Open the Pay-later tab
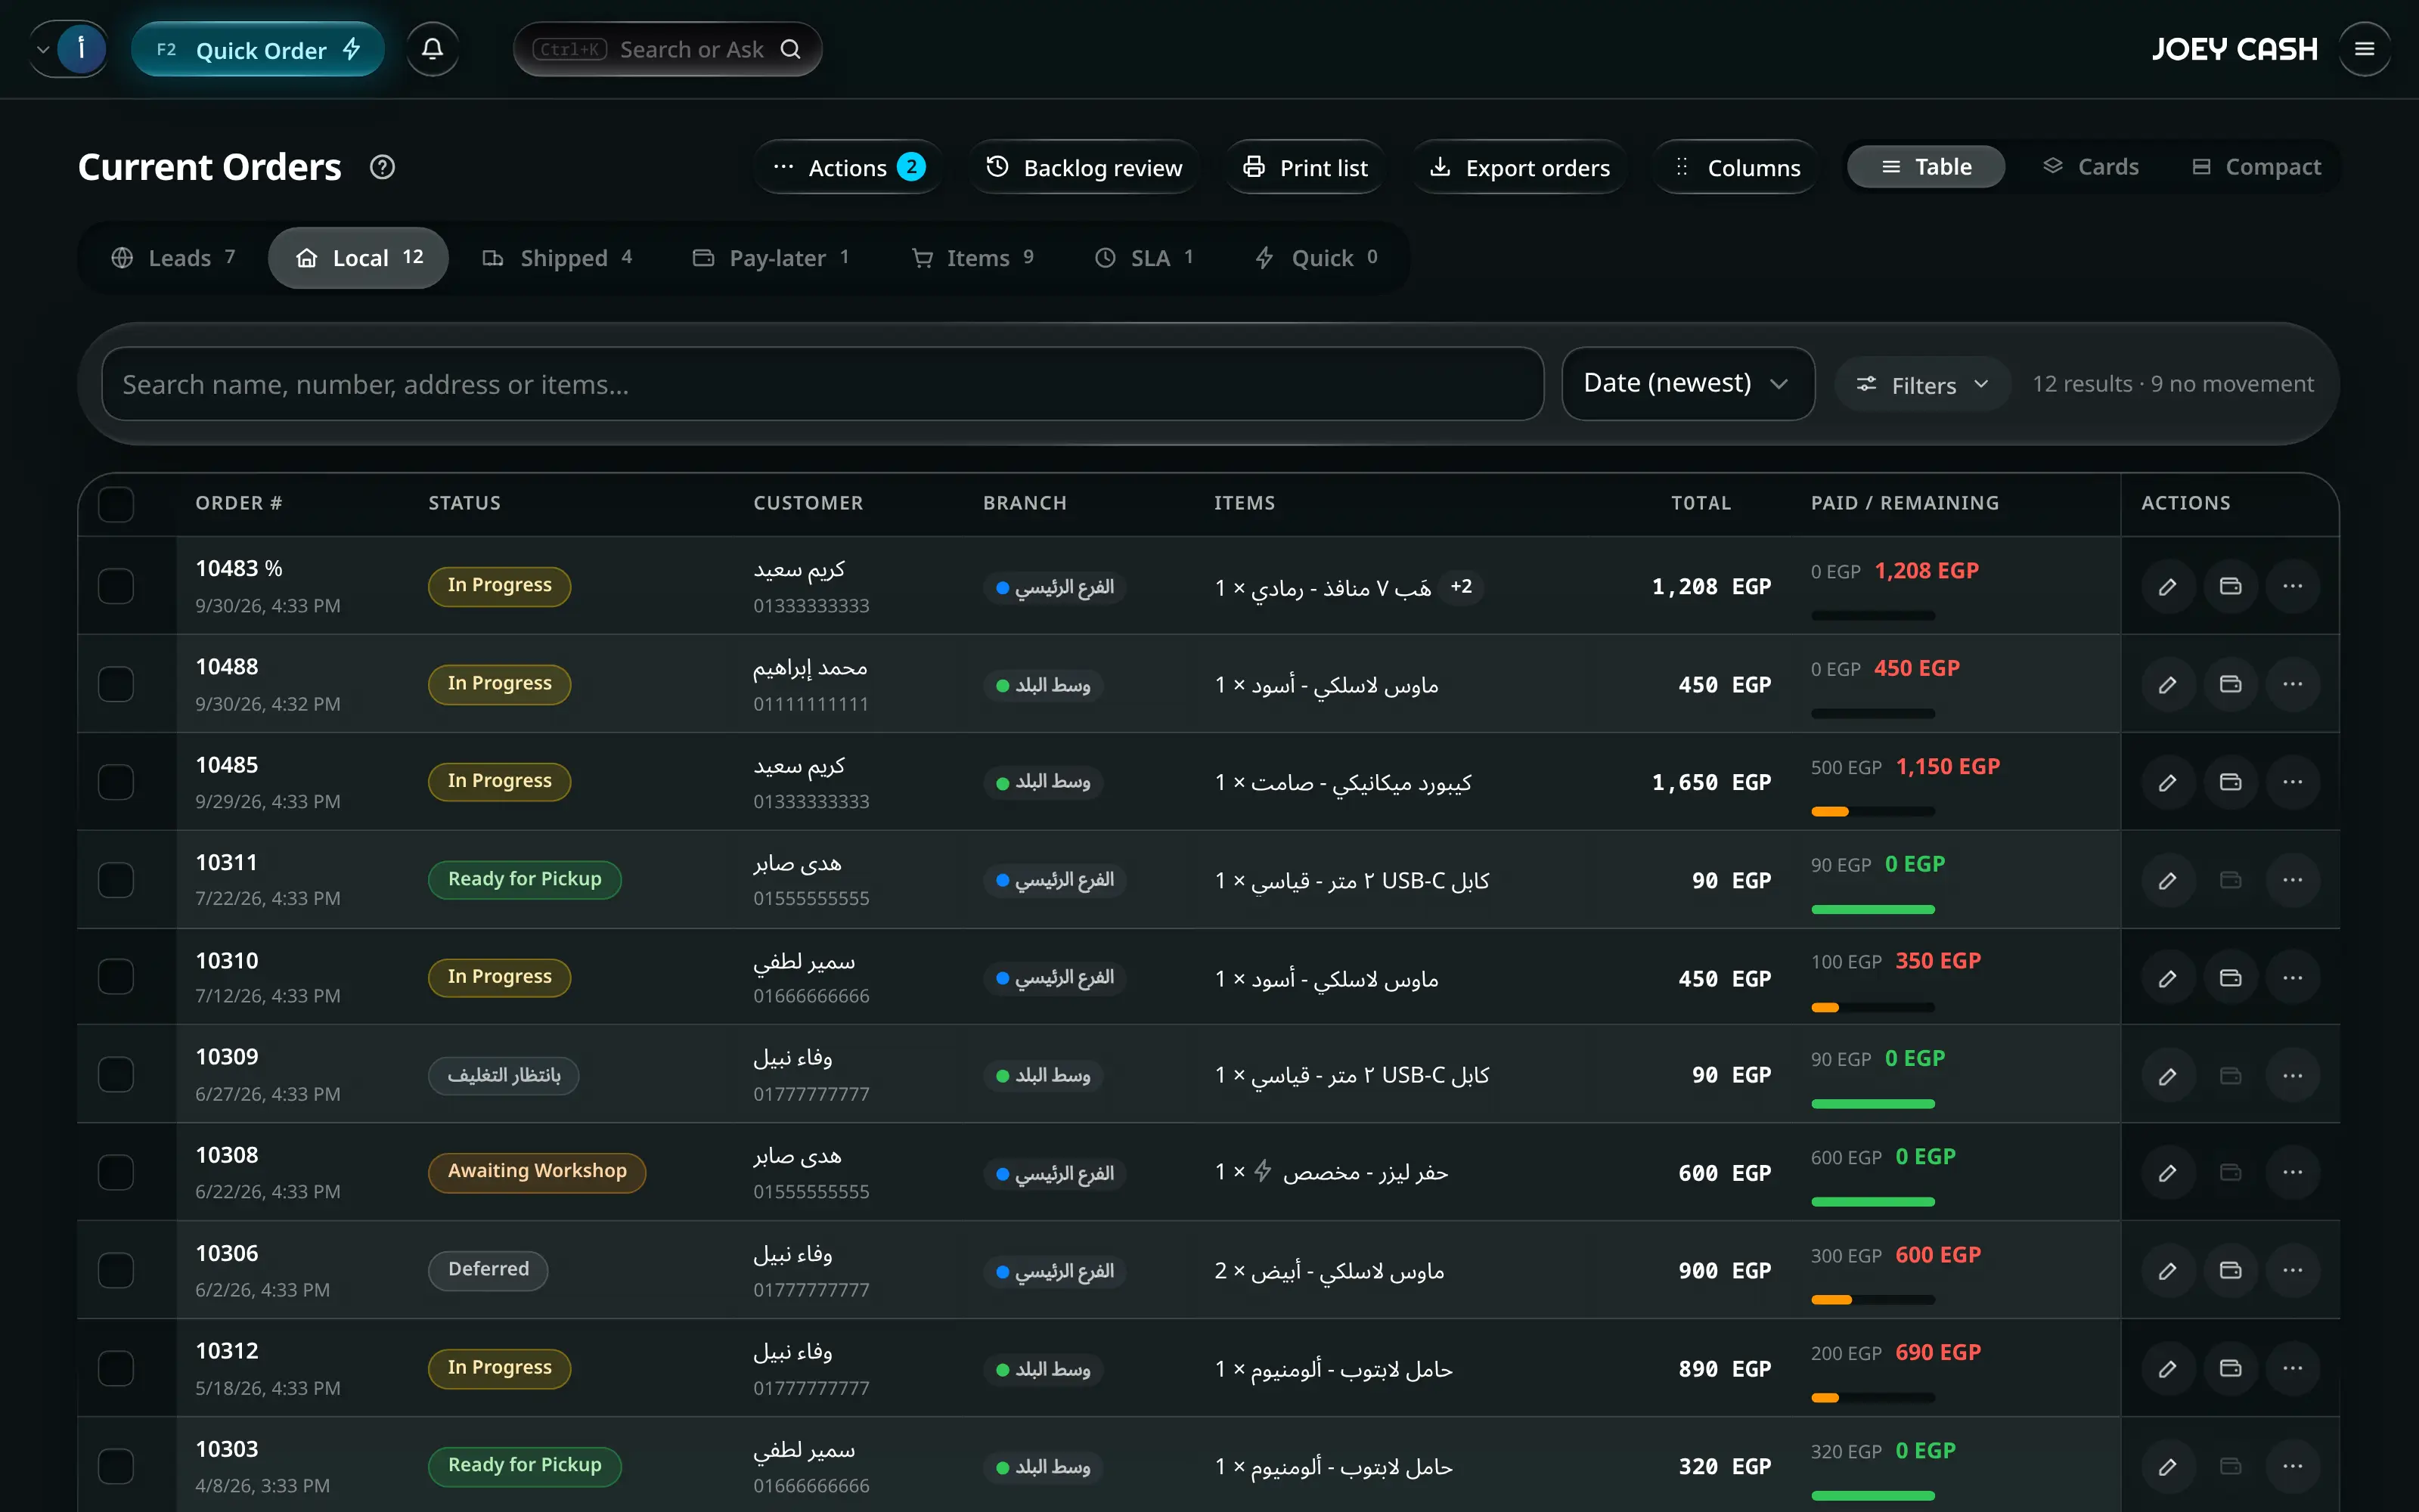 (771, 258)
